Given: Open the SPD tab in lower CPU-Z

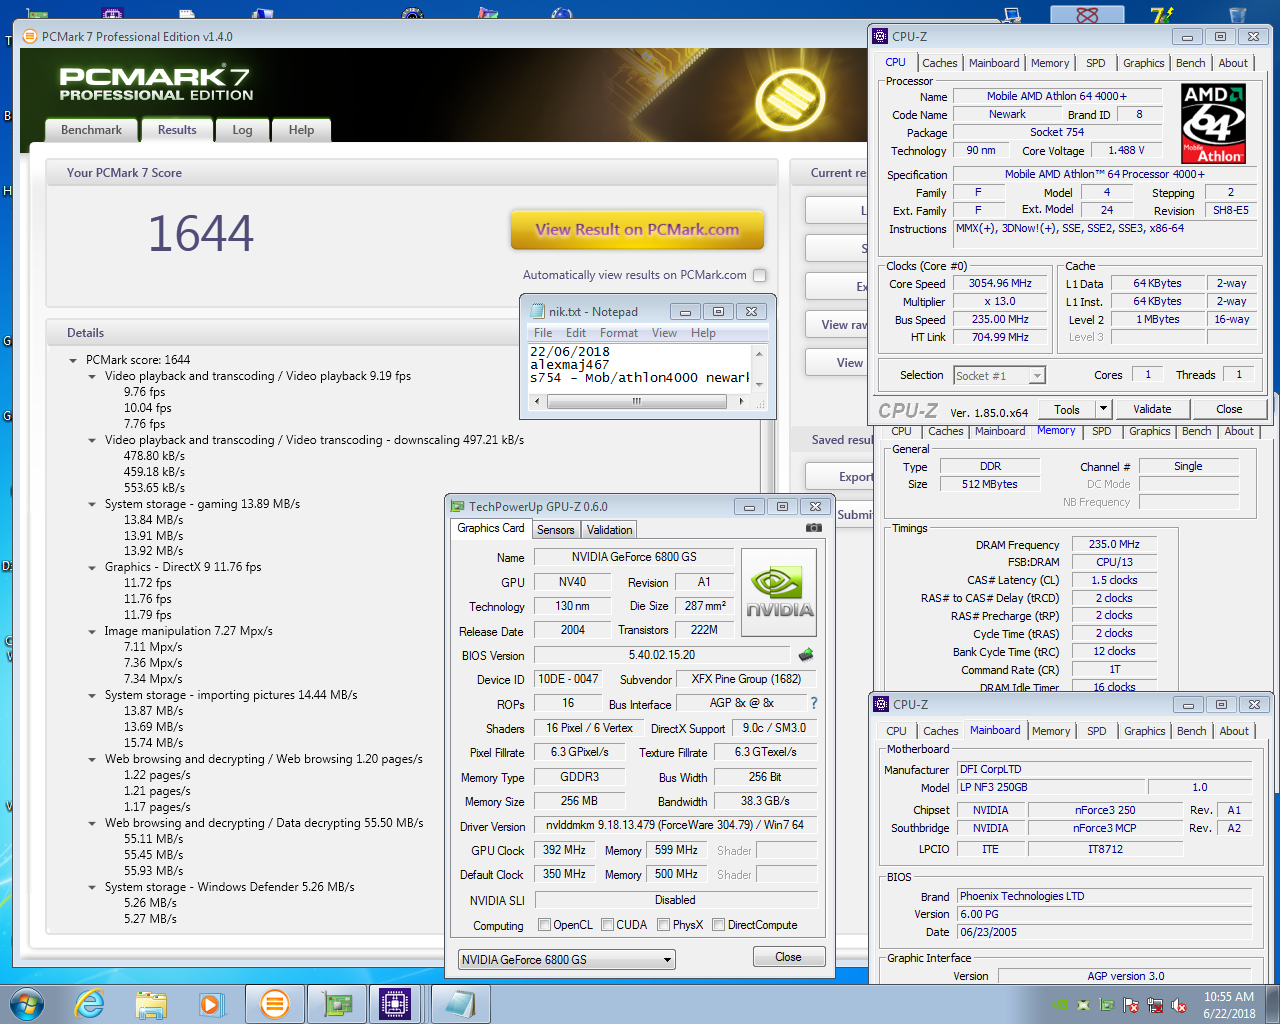Looking at the screenshot, I should [x=1096, y=731].
